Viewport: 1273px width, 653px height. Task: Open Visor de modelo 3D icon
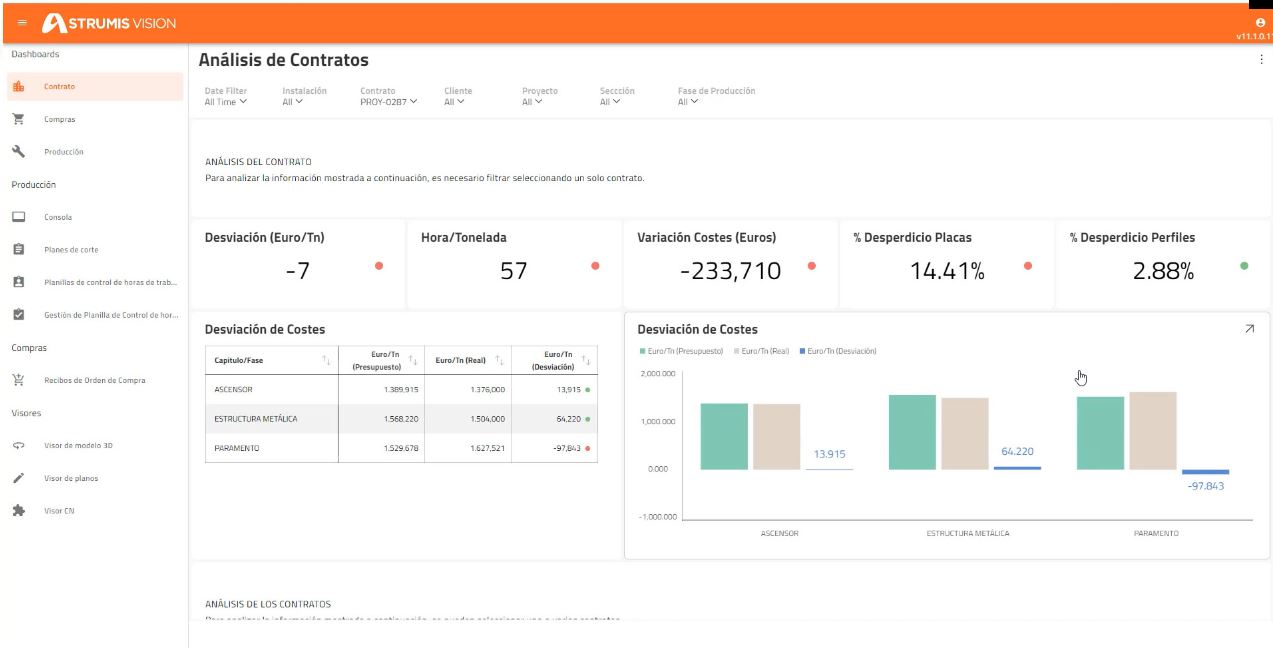(x=18, y=445)
